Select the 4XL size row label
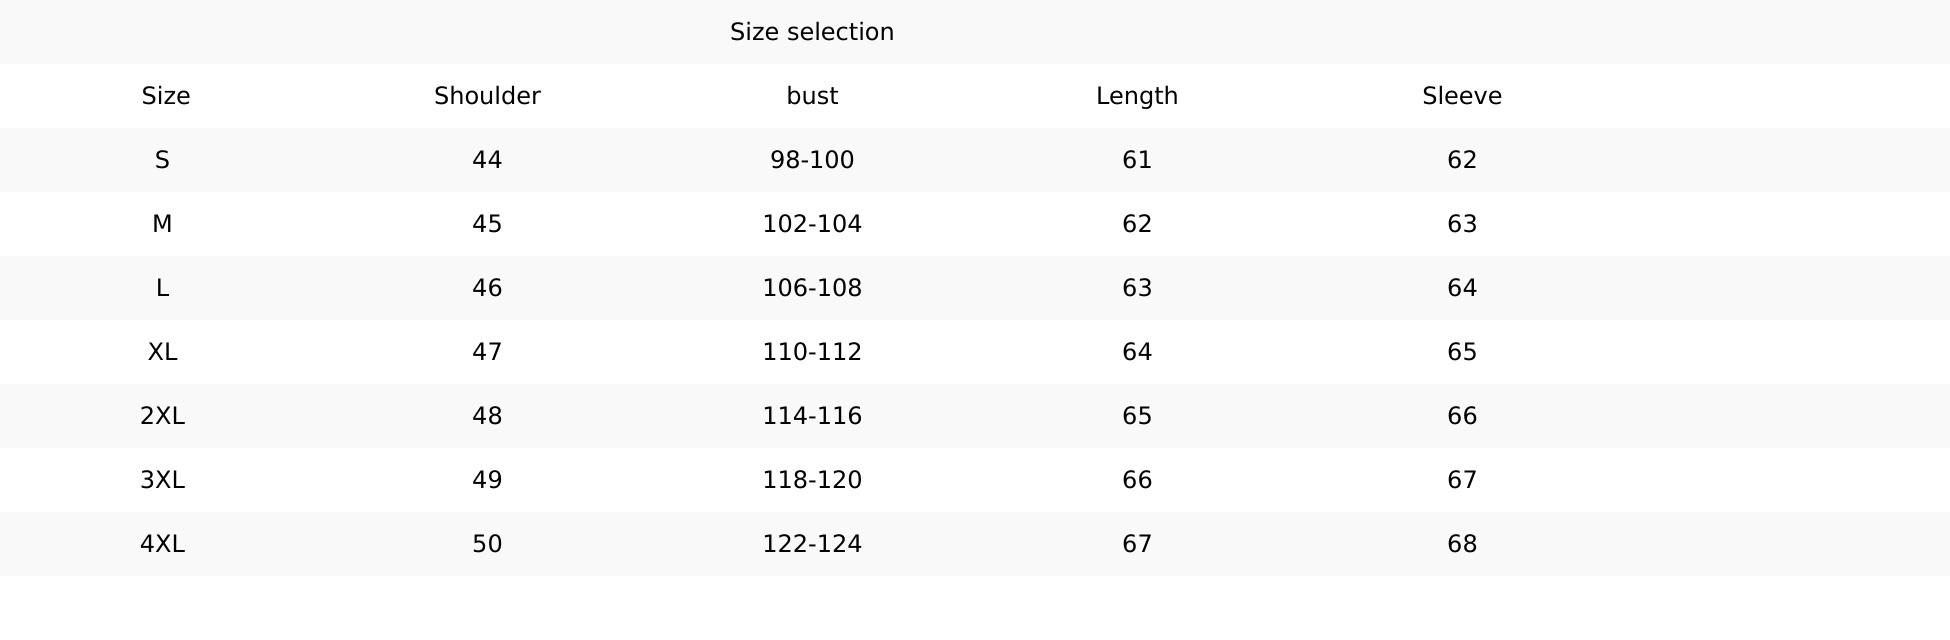 click(x=162, y=544)
